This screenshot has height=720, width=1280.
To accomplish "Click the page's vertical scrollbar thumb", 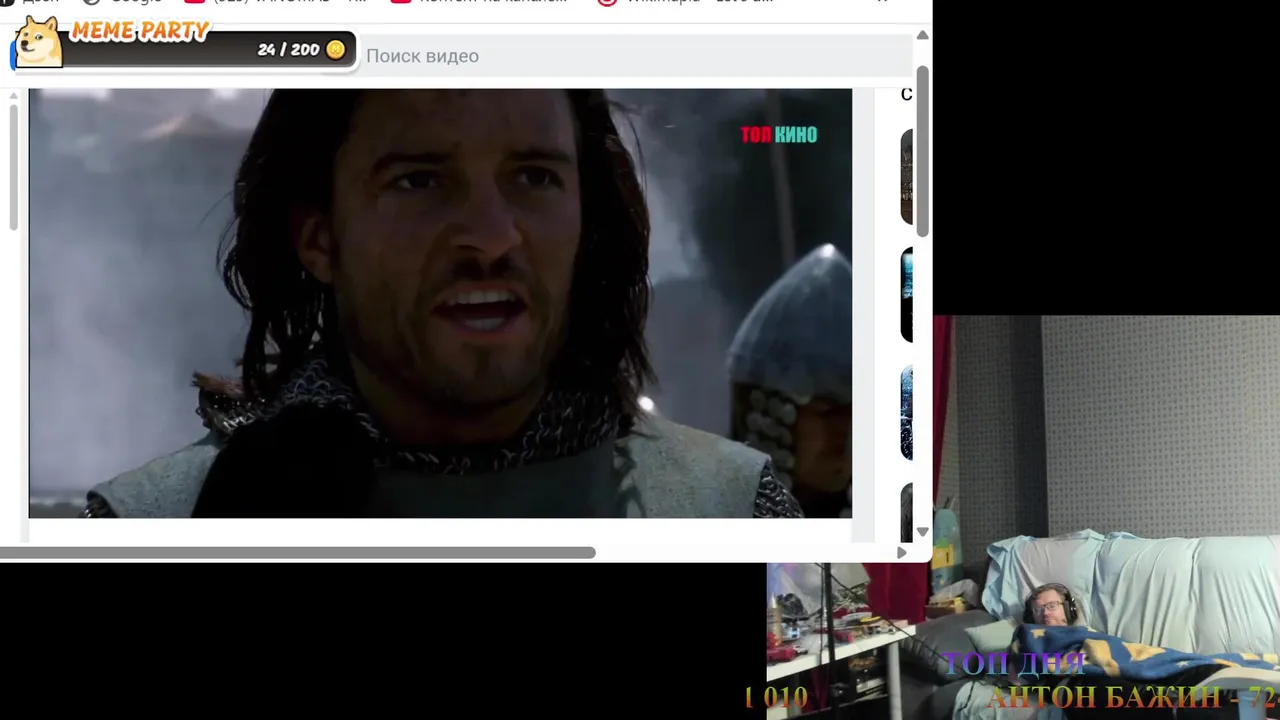I will point(922,152).
